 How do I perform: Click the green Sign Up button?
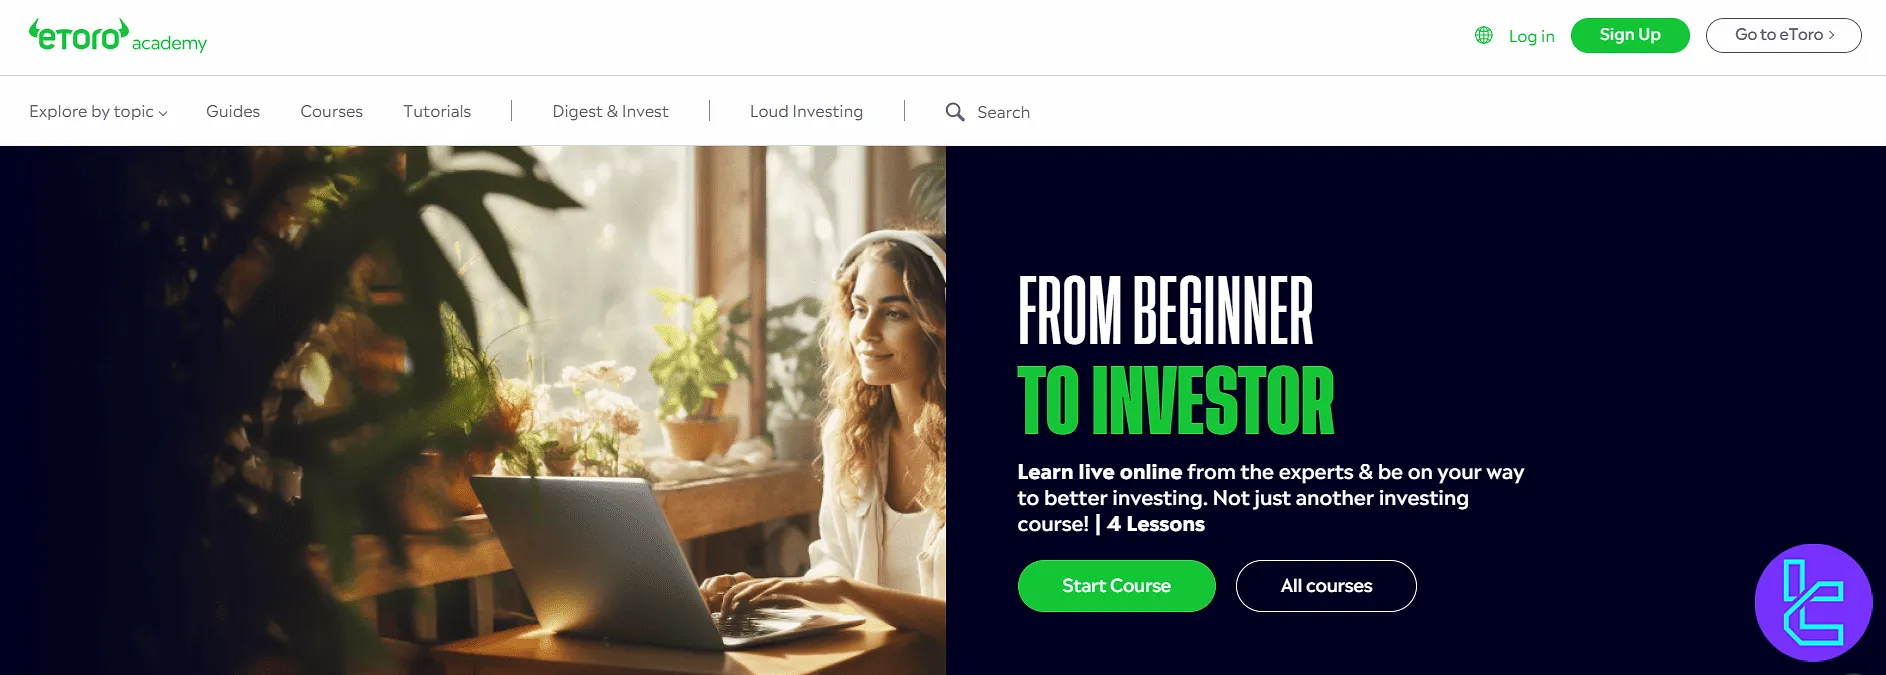(1630, 35)
